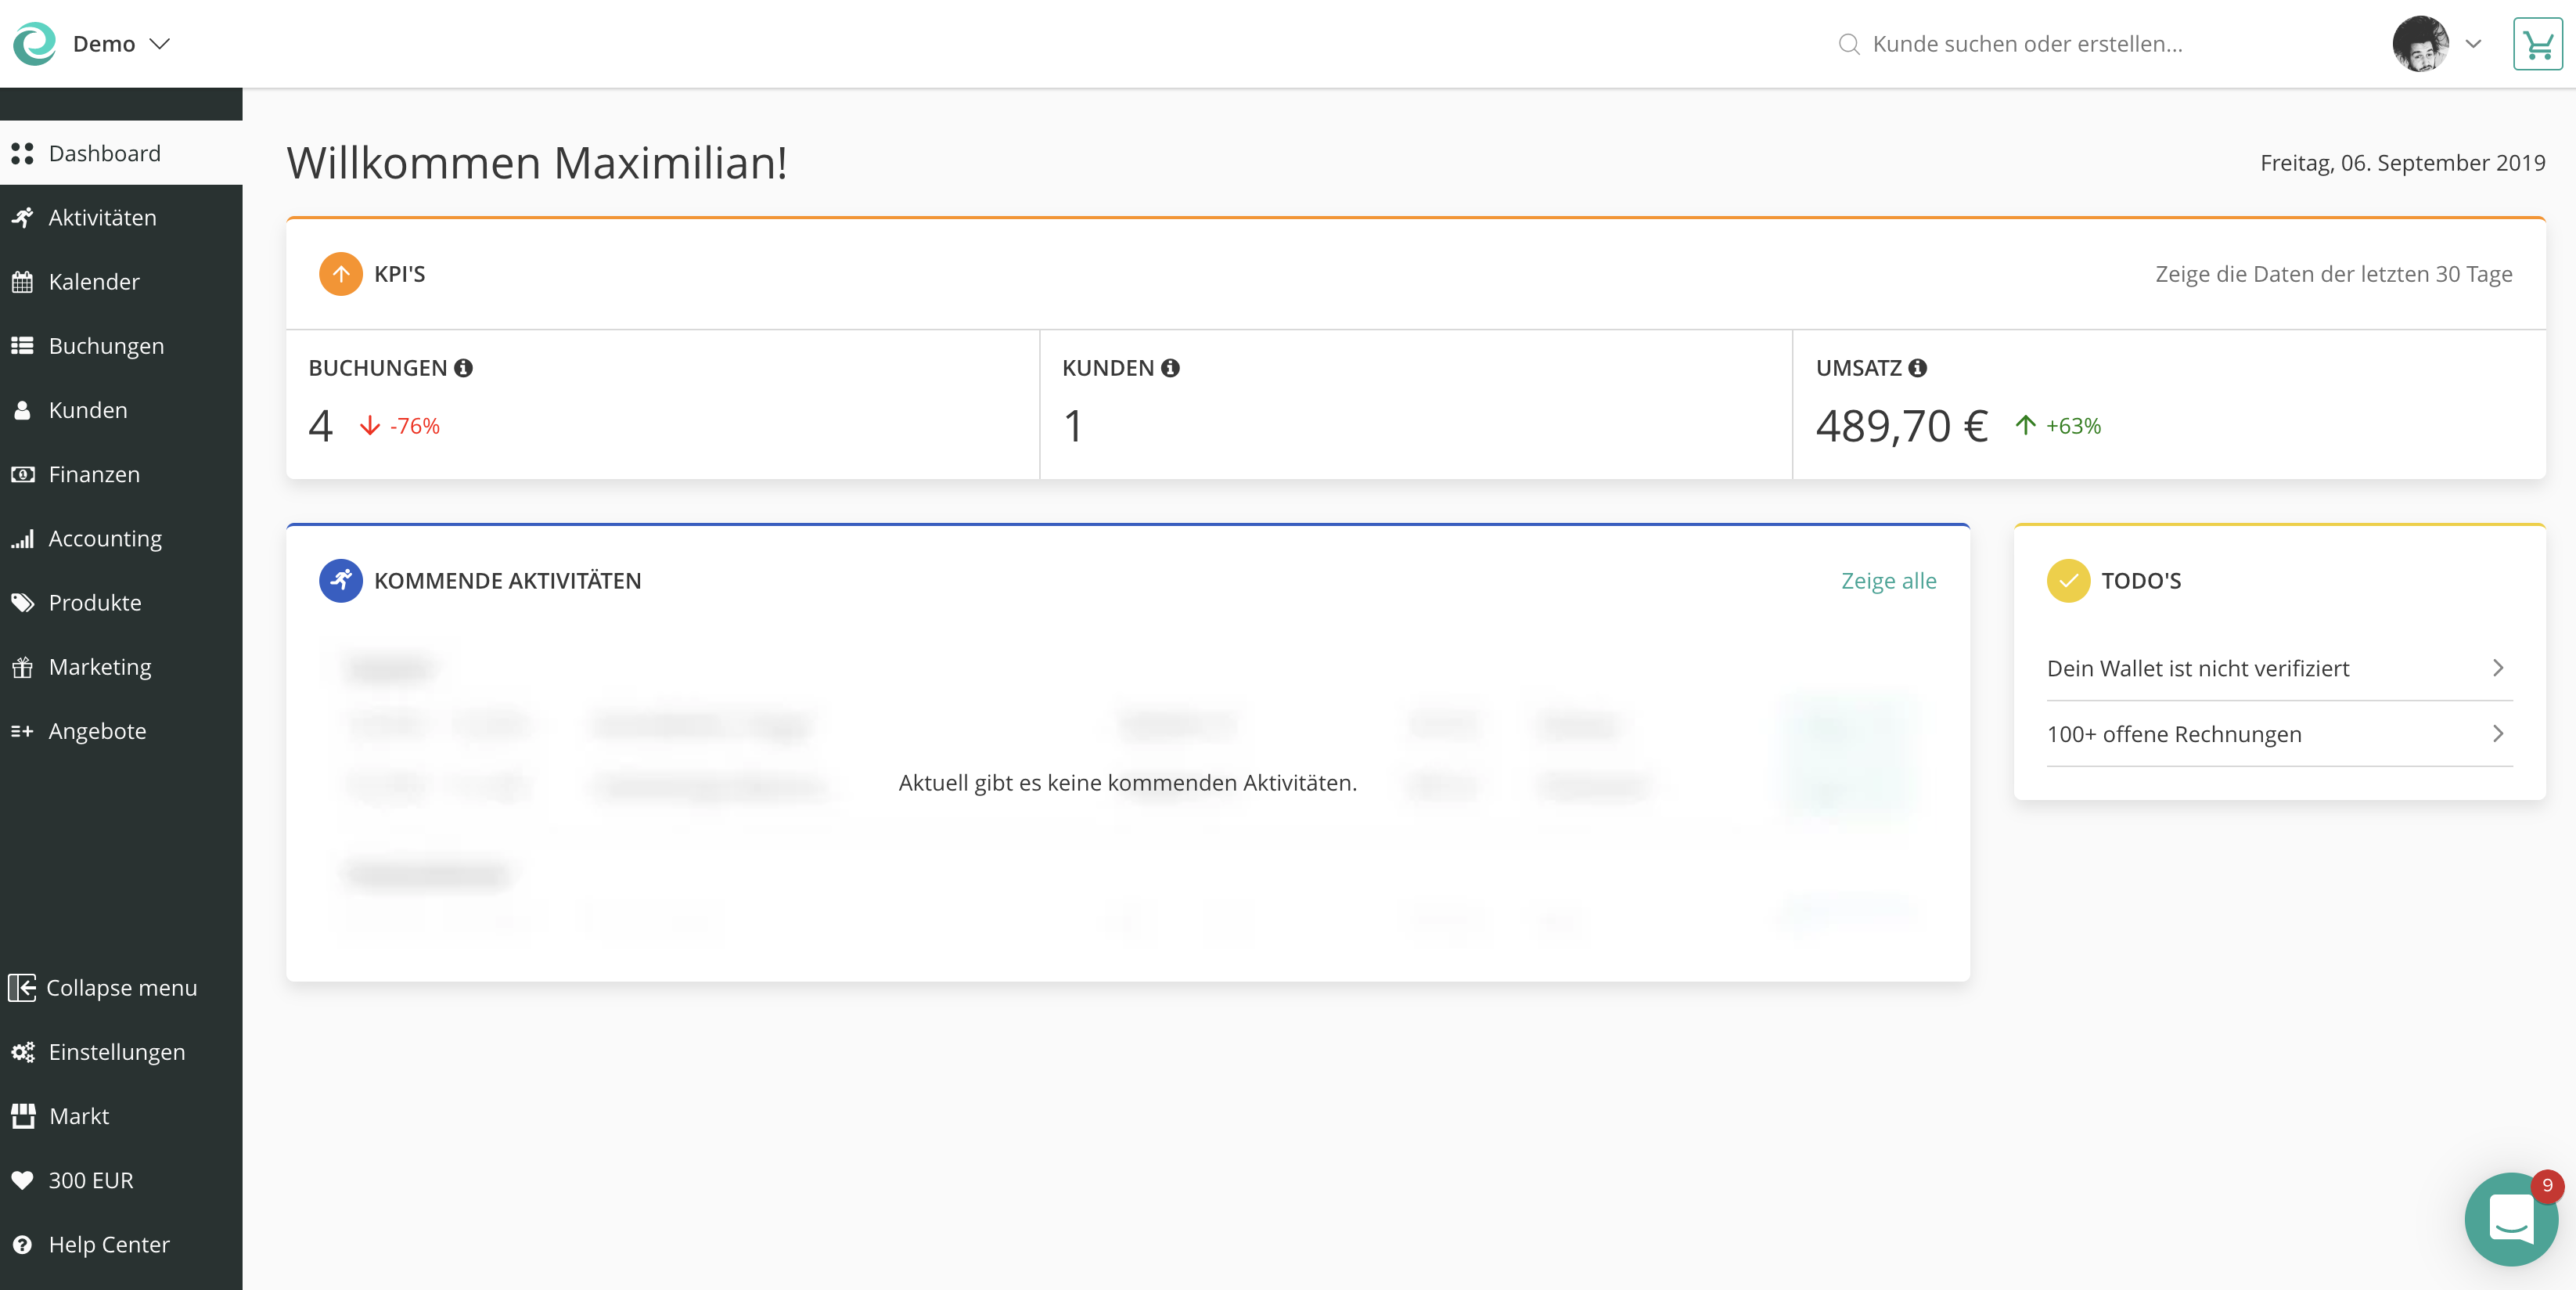Click the Collapse menu icon
The width and height of the screenshot is (2576, 1290).
pos(22,988)
